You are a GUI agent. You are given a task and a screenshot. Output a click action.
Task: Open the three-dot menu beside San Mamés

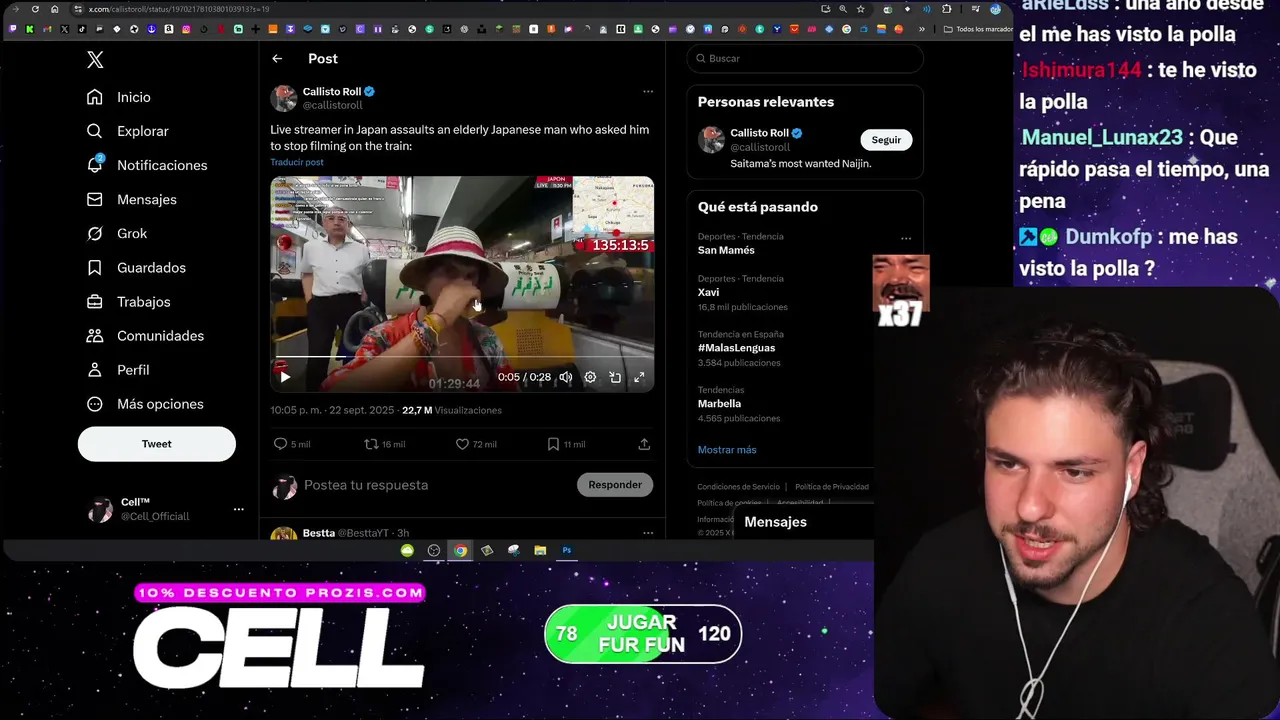(x=906, y=238)
